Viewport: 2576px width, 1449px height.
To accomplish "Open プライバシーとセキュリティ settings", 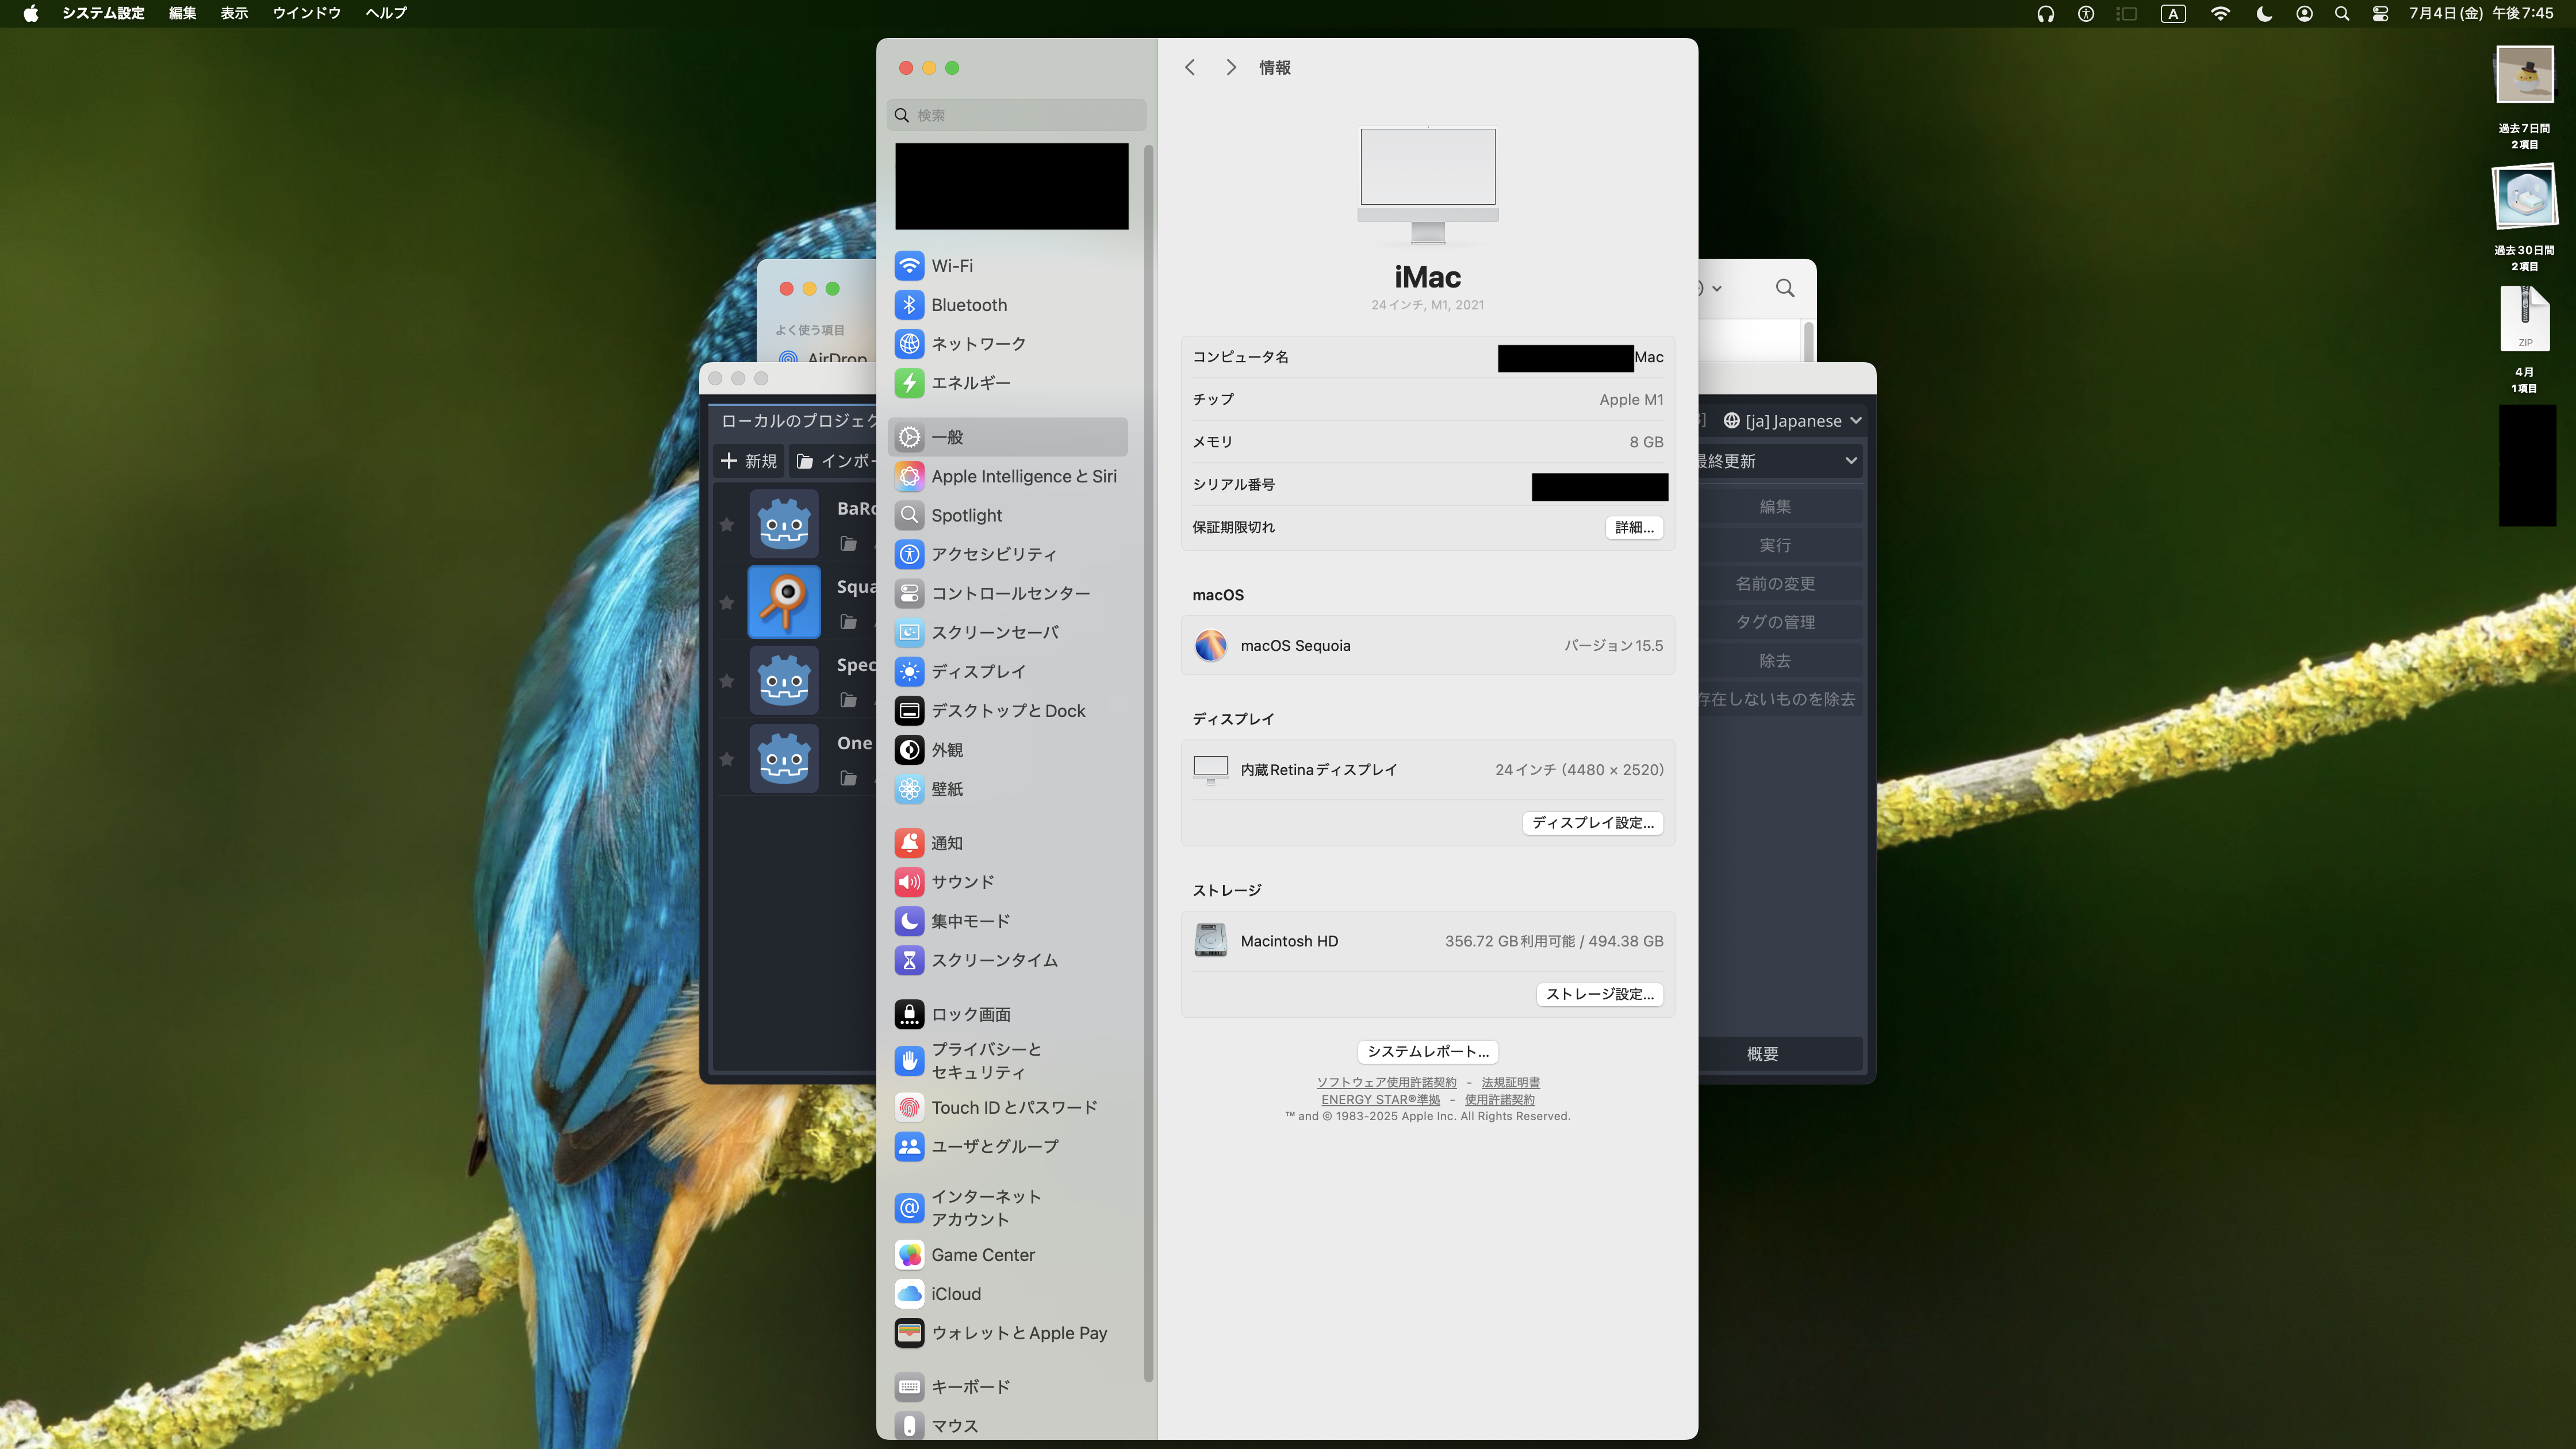I will click(x=1008, y=1061).
